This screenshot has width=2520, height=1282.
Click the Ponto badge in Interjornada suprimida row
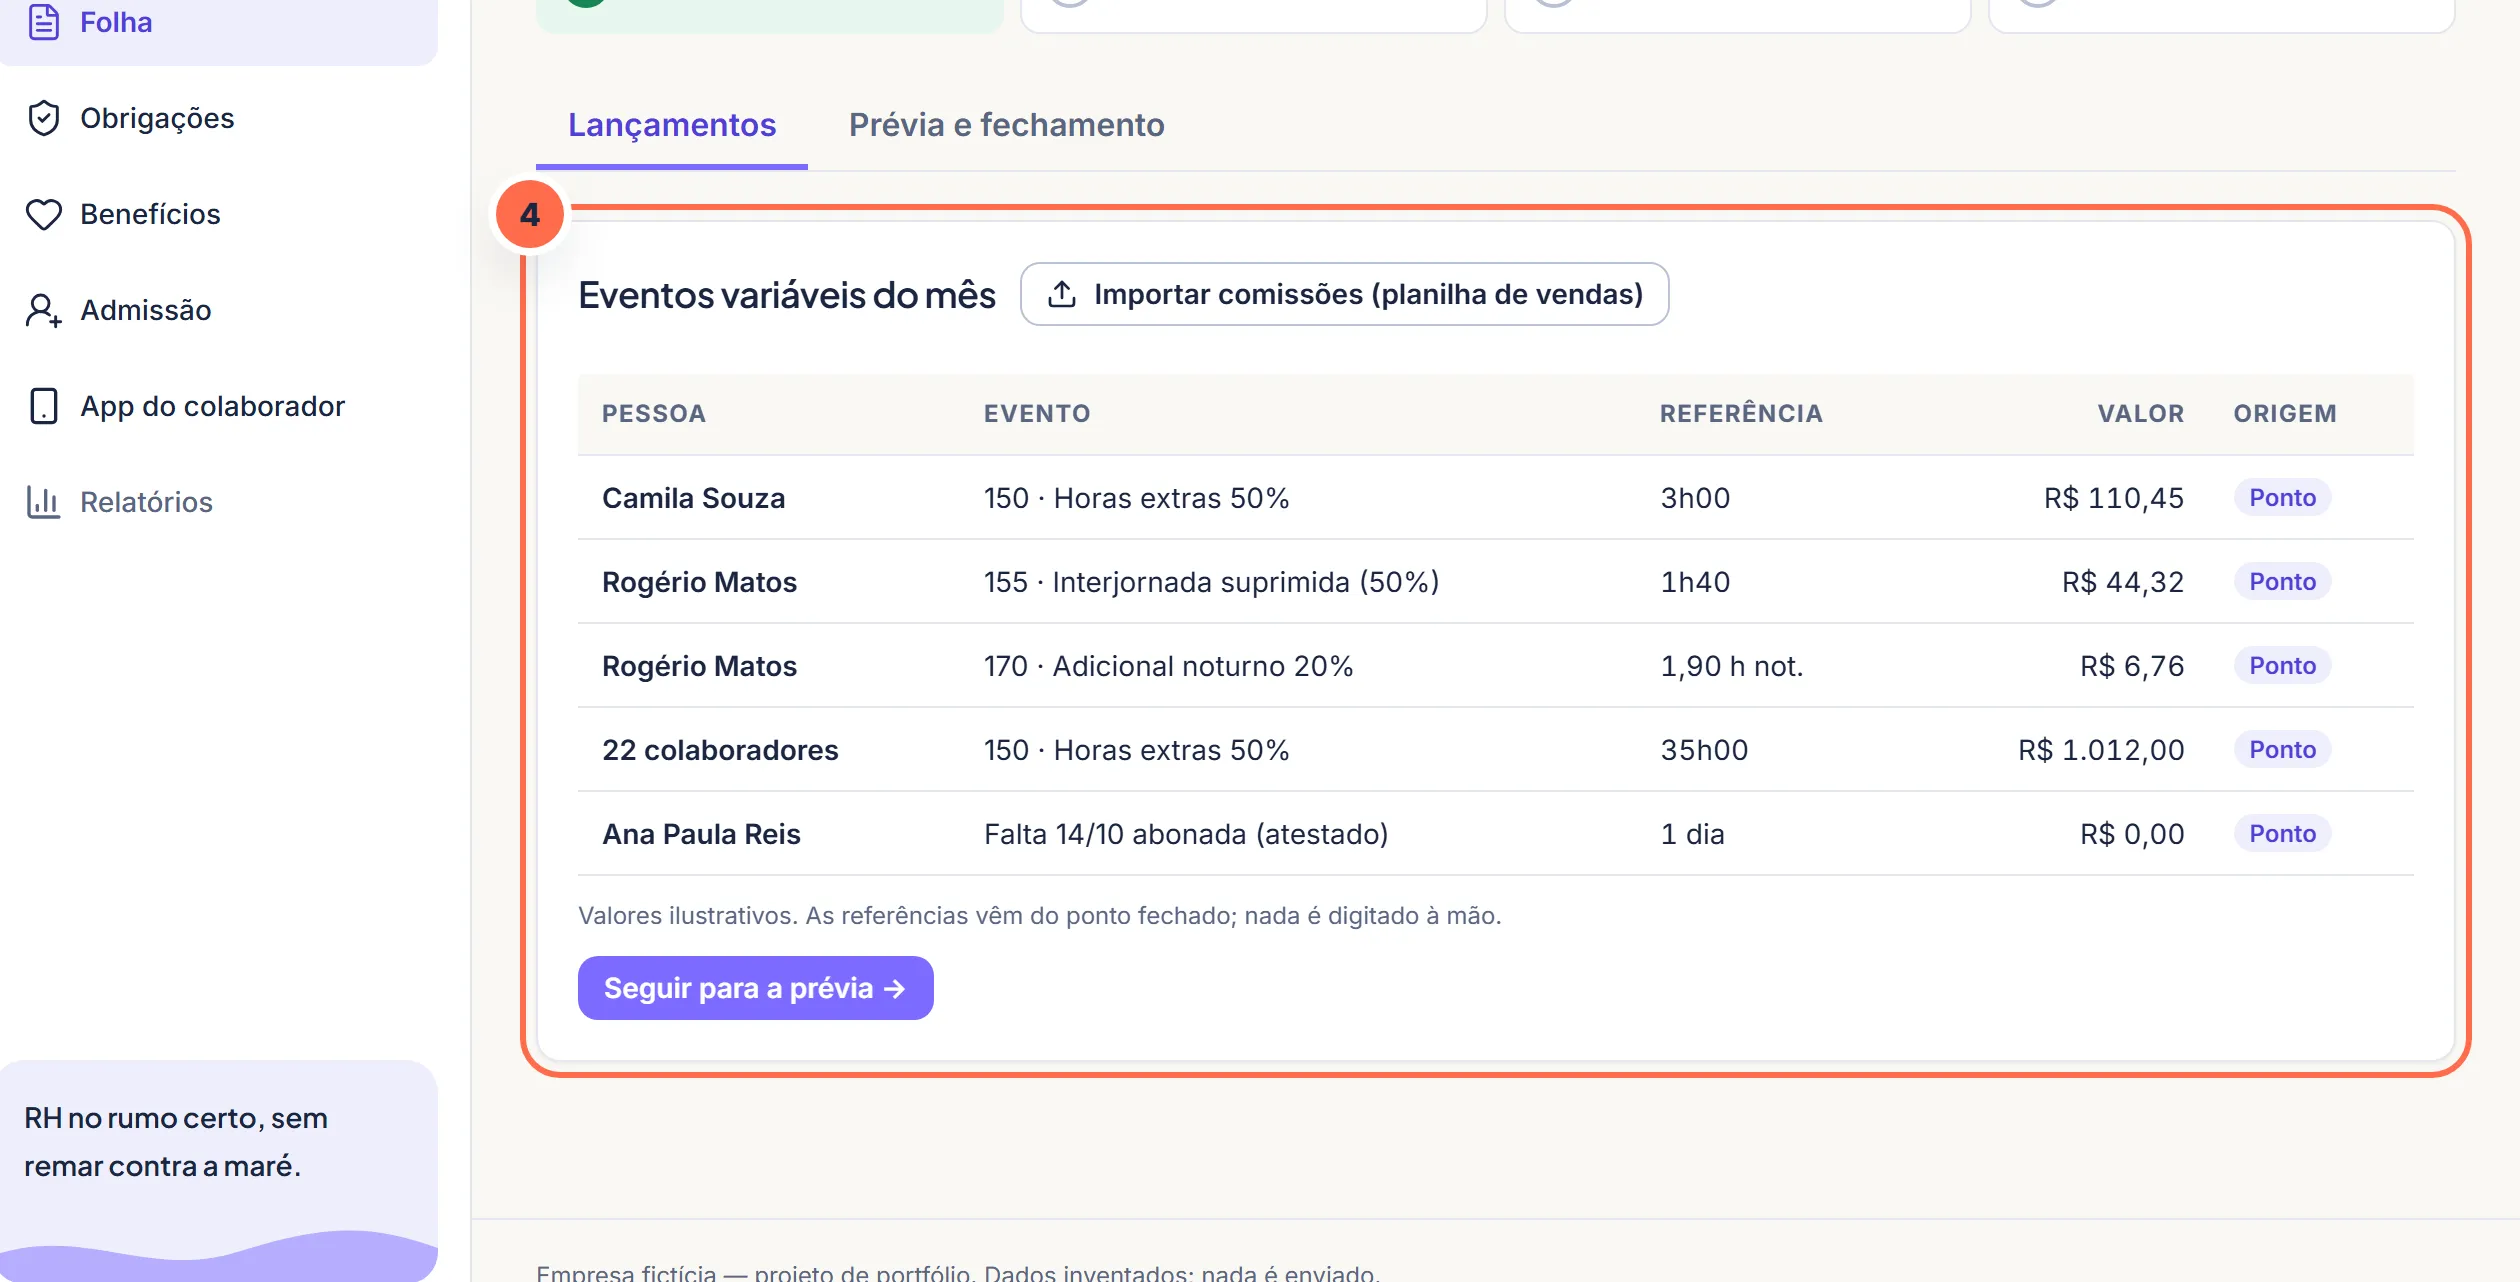pyautogui.click(x=2282, y=582)
